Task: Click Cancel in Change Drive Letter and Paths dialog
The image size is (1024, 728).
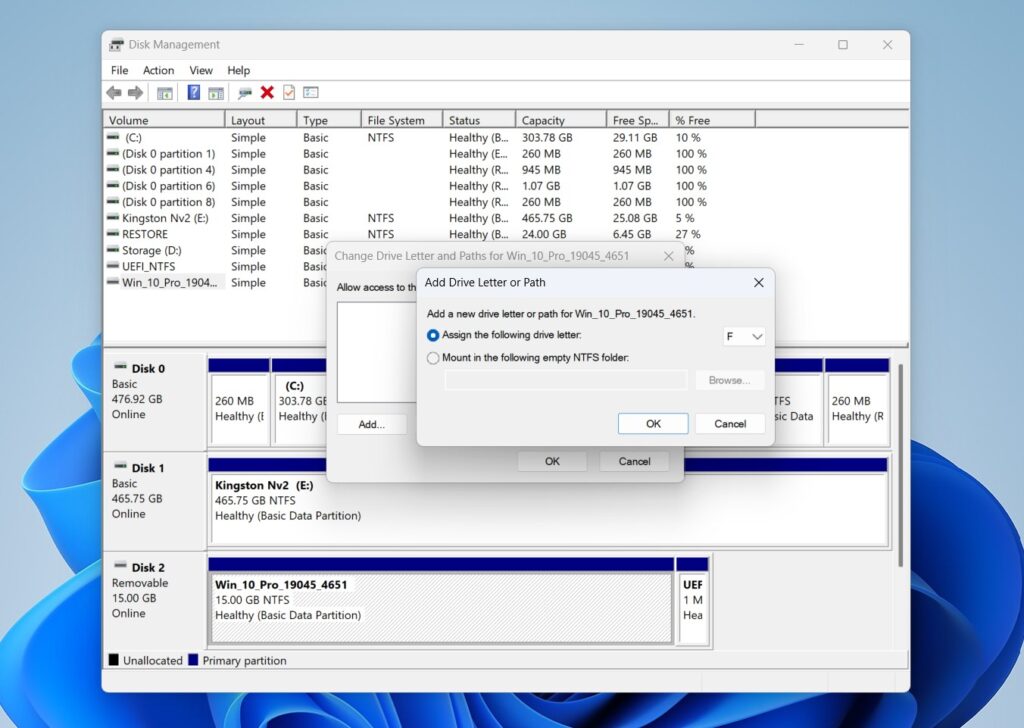Action: [x=634, y=462]
